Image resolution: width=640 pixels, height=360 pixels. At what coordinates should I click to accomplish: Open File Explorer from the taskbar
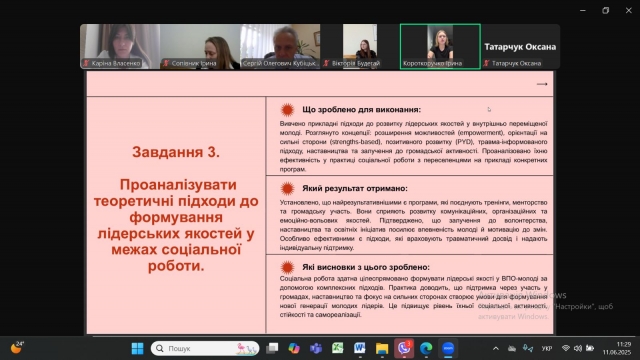click(x=382, y=348)
